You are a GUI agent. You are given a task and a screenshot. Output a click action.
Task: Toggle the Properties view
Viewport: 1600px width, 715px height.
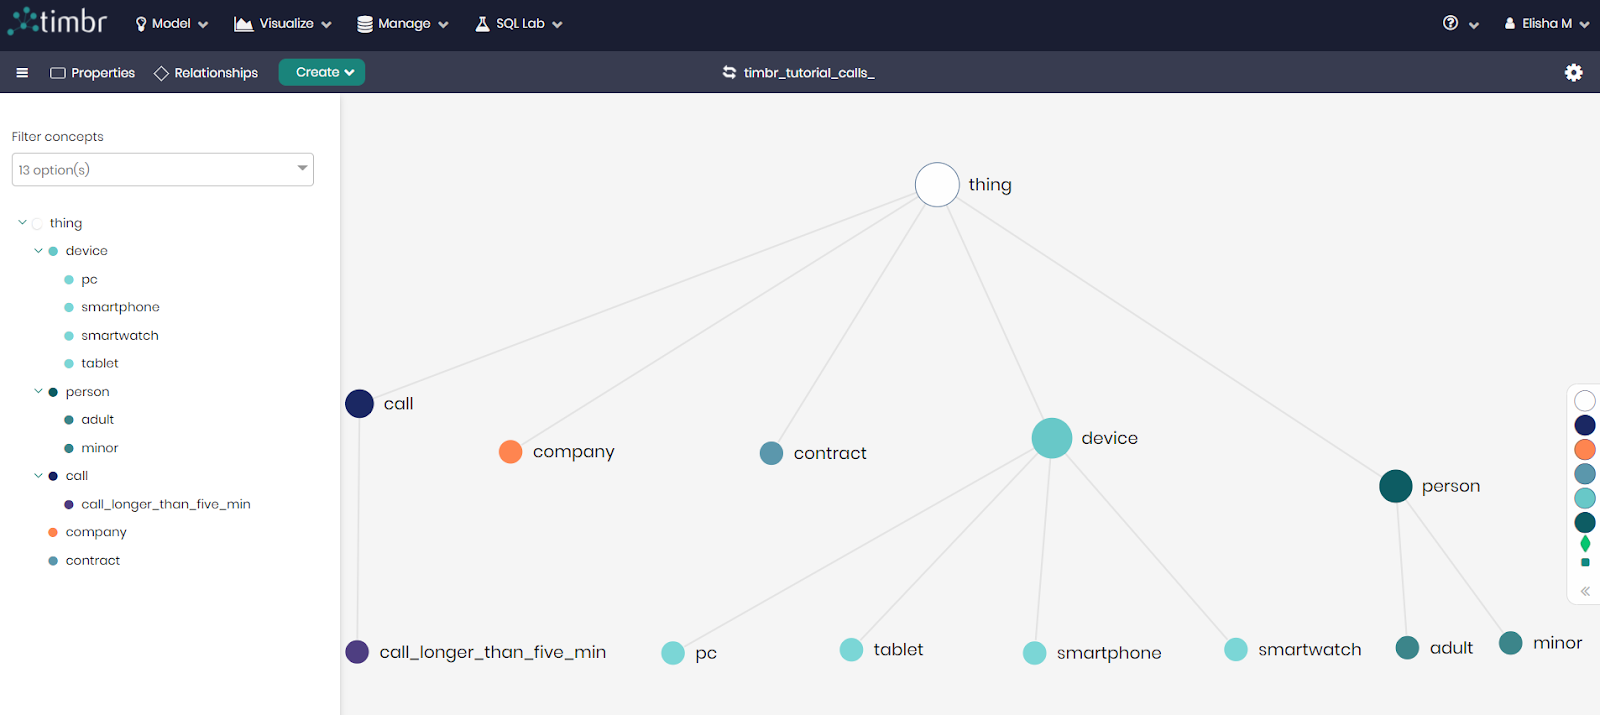(93, 73)
